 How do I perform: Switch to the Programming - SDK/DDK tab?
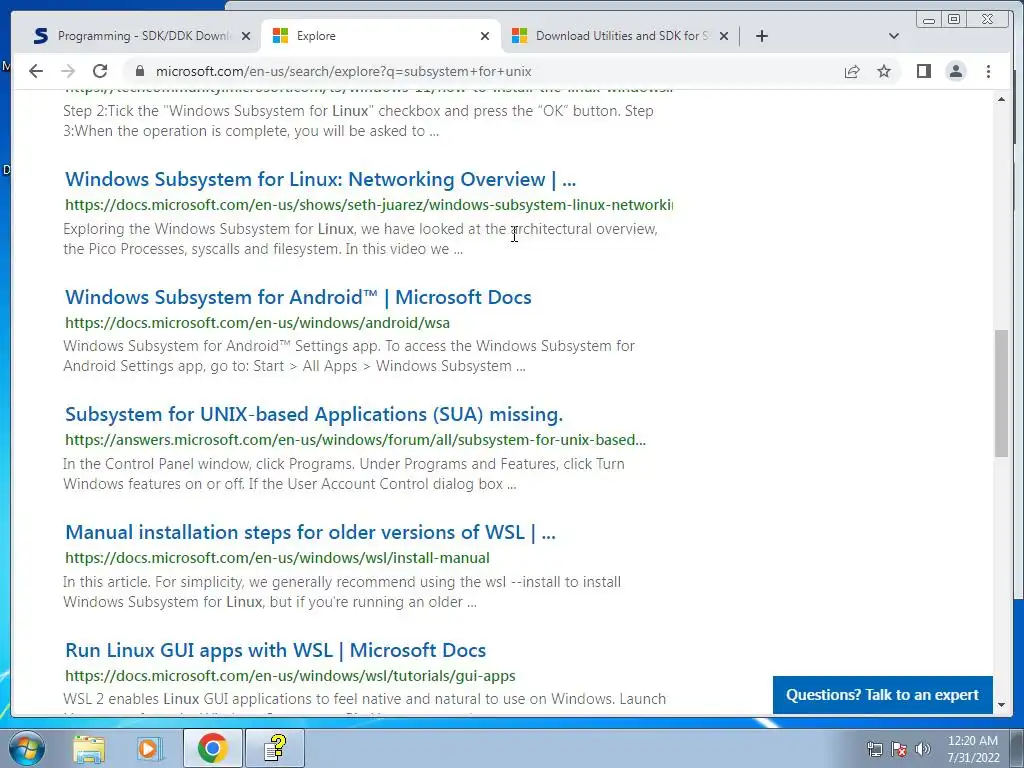(x=141, y=36)
